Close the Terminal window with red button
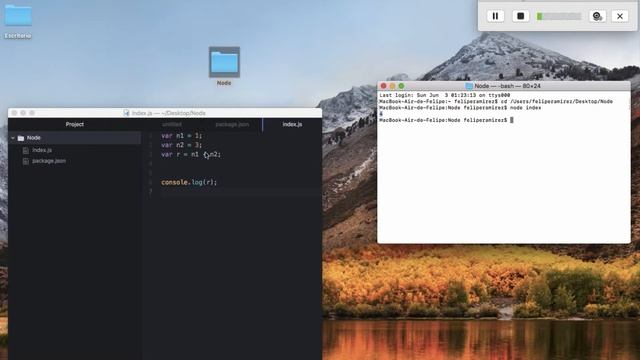Image resolution: width=640 pixels, height=360 pixels. (383, 86)
